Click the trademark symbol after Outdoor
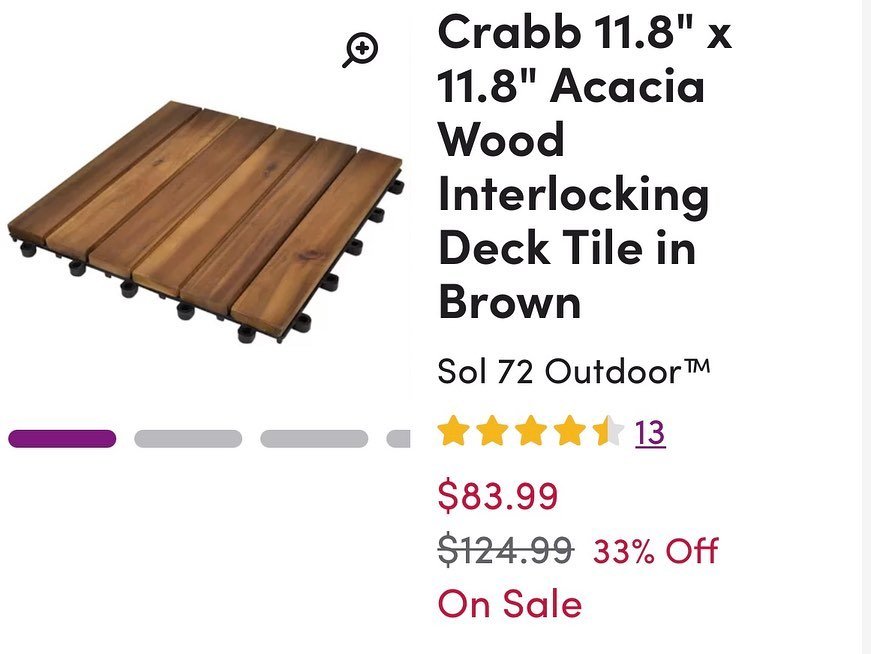Image resolution: width=871 pixels, height=654 pixels. [x=697, y=367]
